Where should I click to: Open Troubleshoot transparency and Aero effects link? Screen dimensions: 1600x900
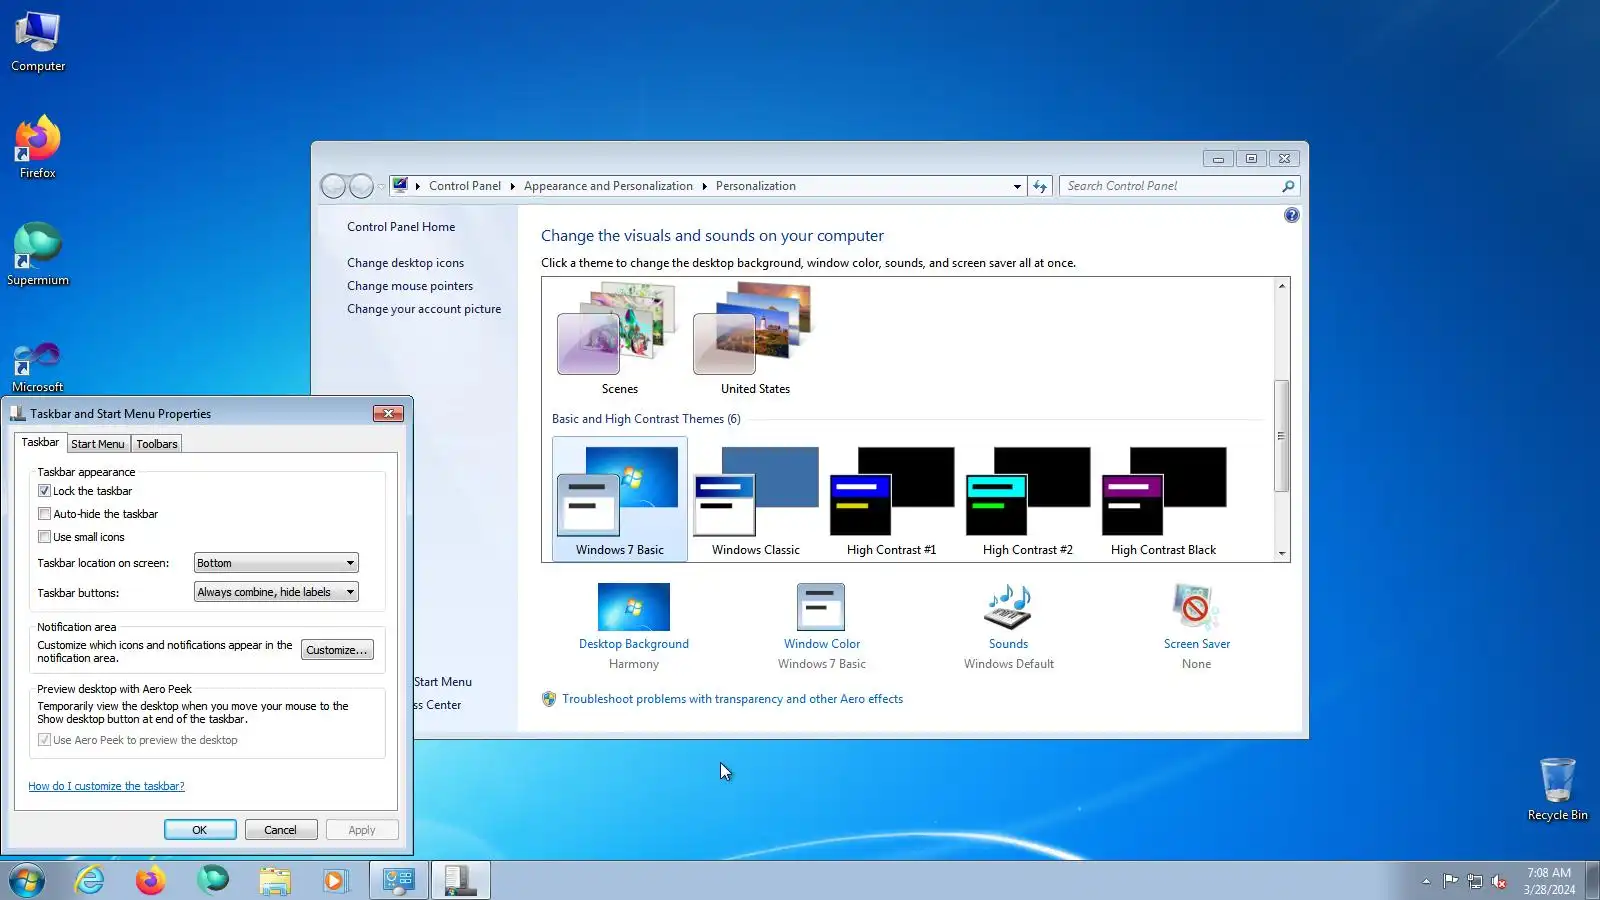[x=732, y=699]
